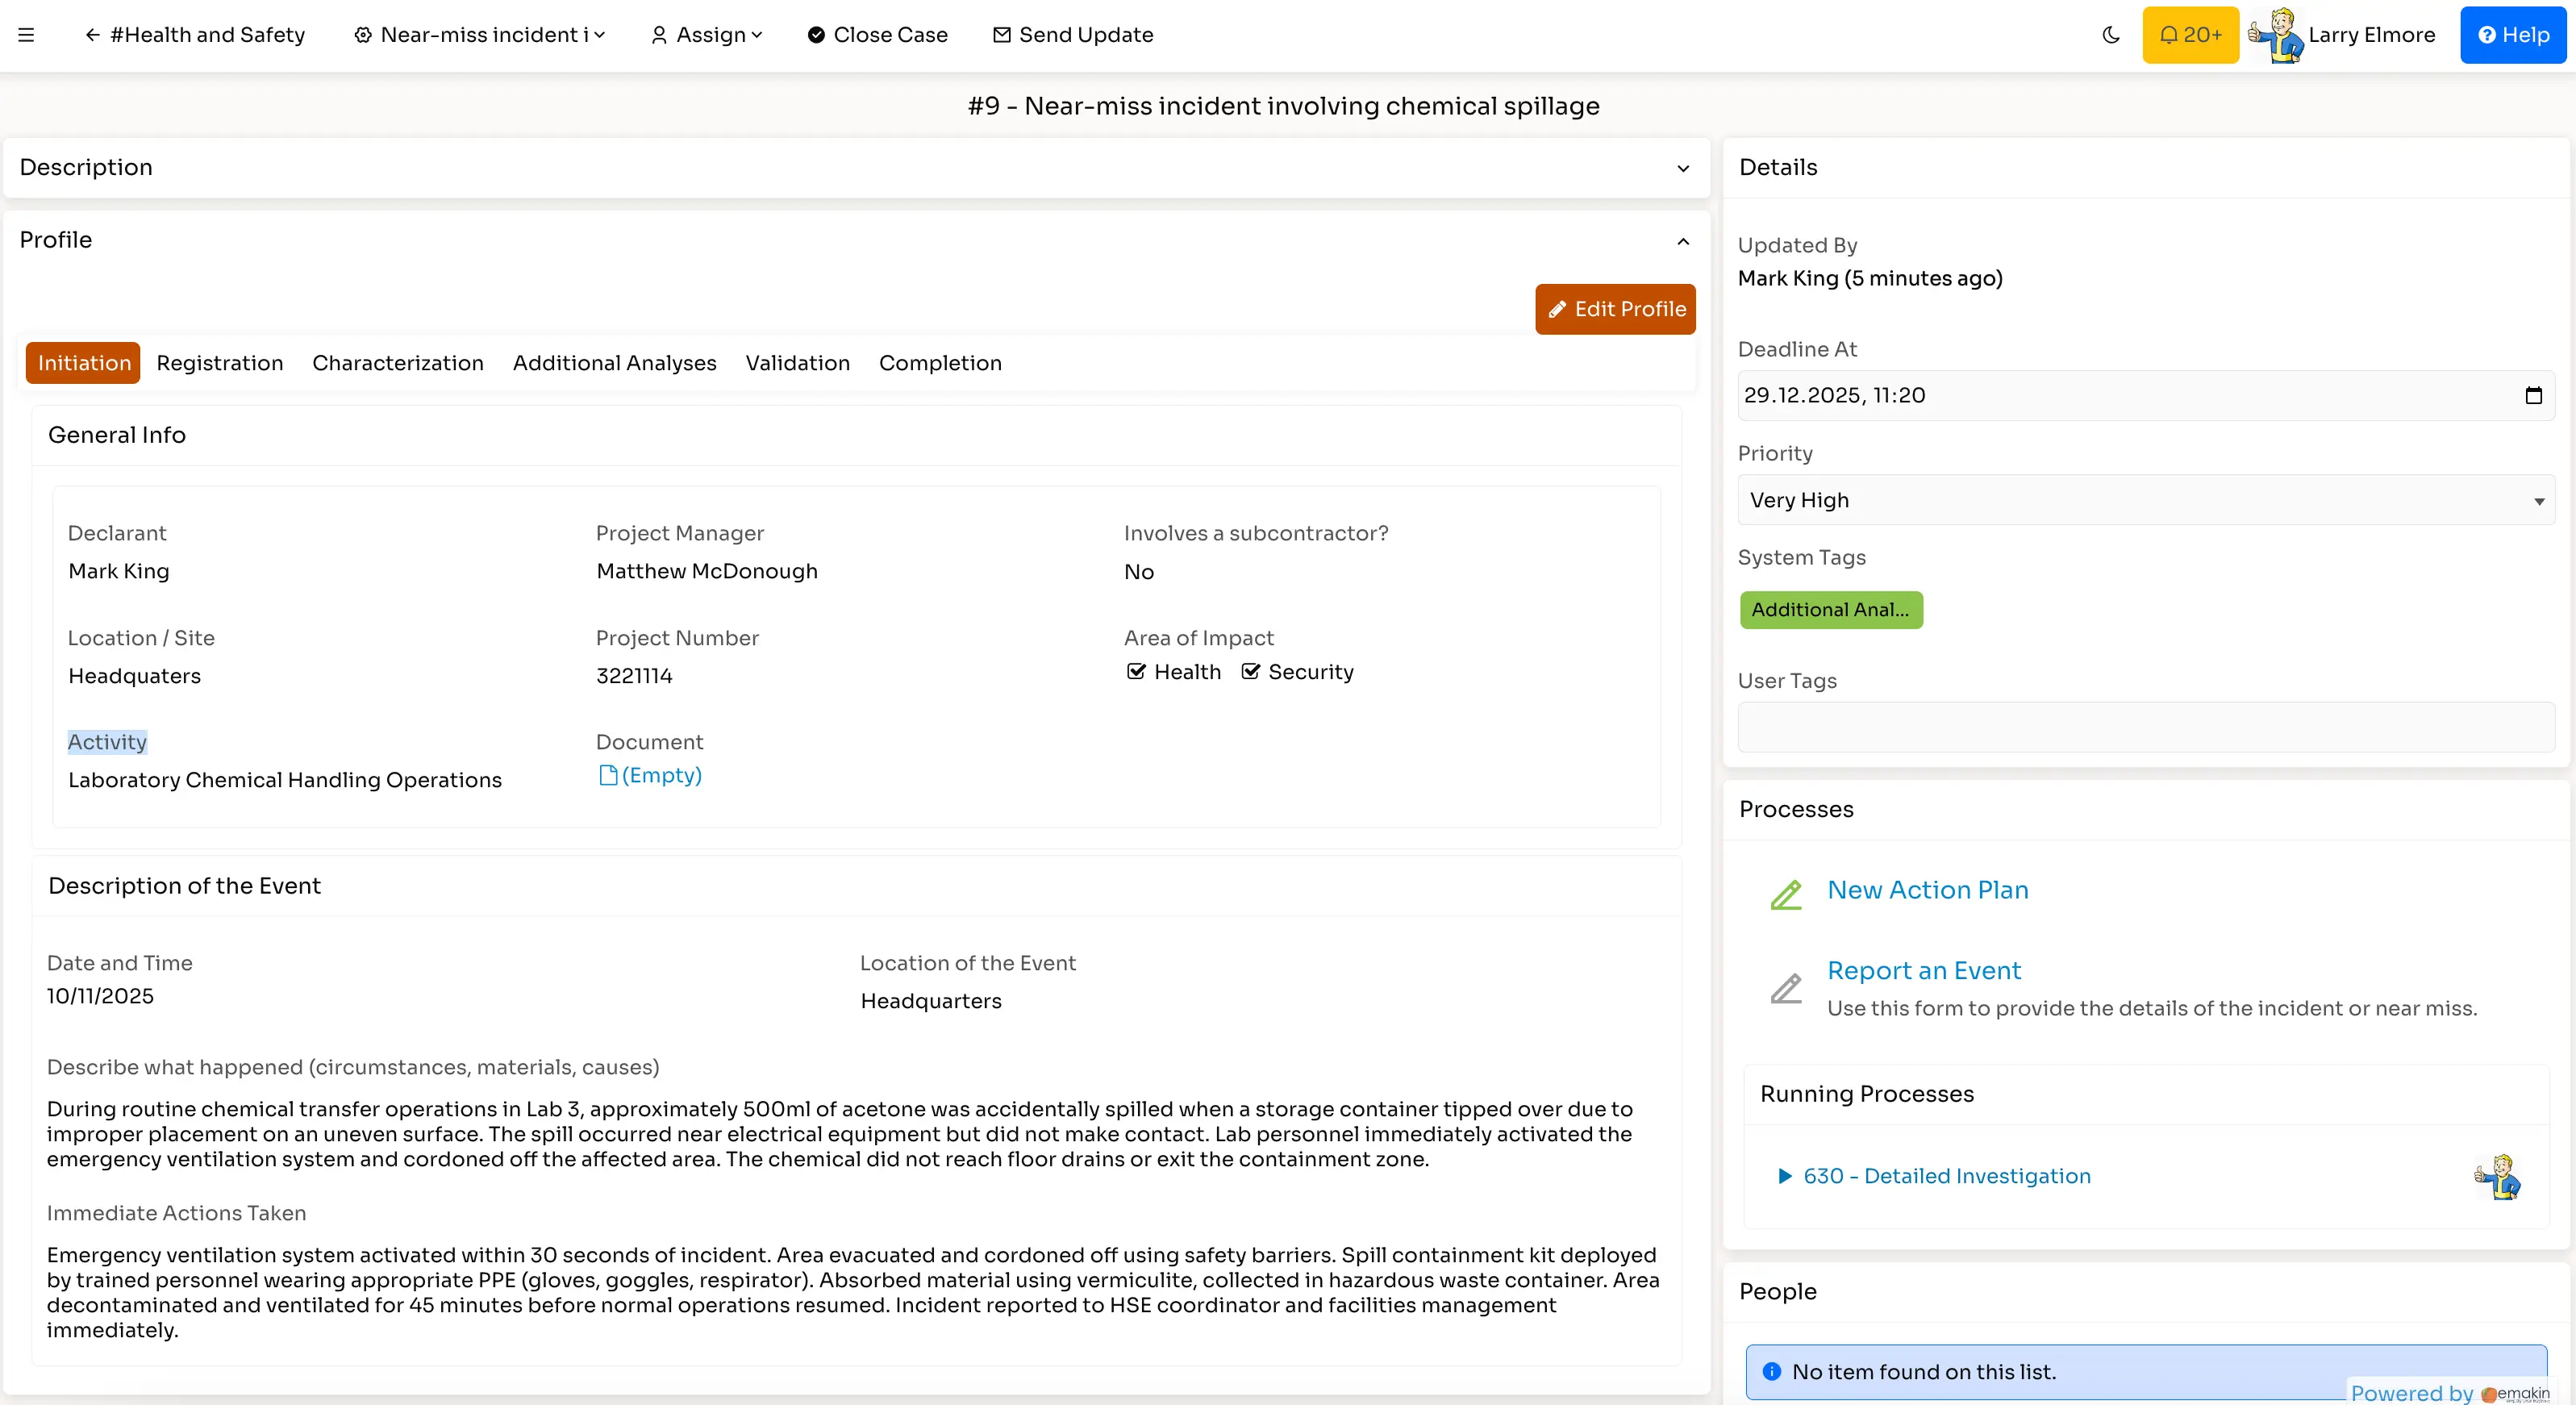Open notifications bell showing 20+
Viewport: 2576px width, 1405px height.
coord(2190,34)
